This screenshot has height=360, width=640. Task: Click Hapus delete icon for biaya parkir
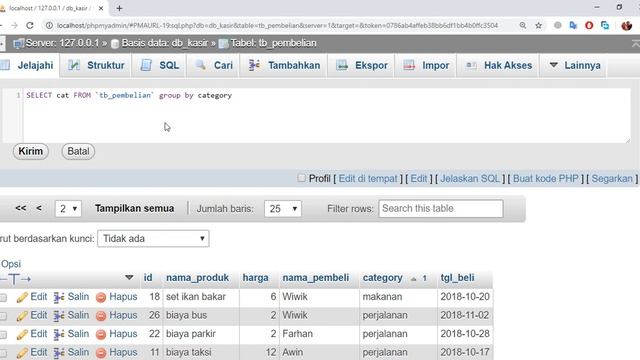tap(101, 335)
